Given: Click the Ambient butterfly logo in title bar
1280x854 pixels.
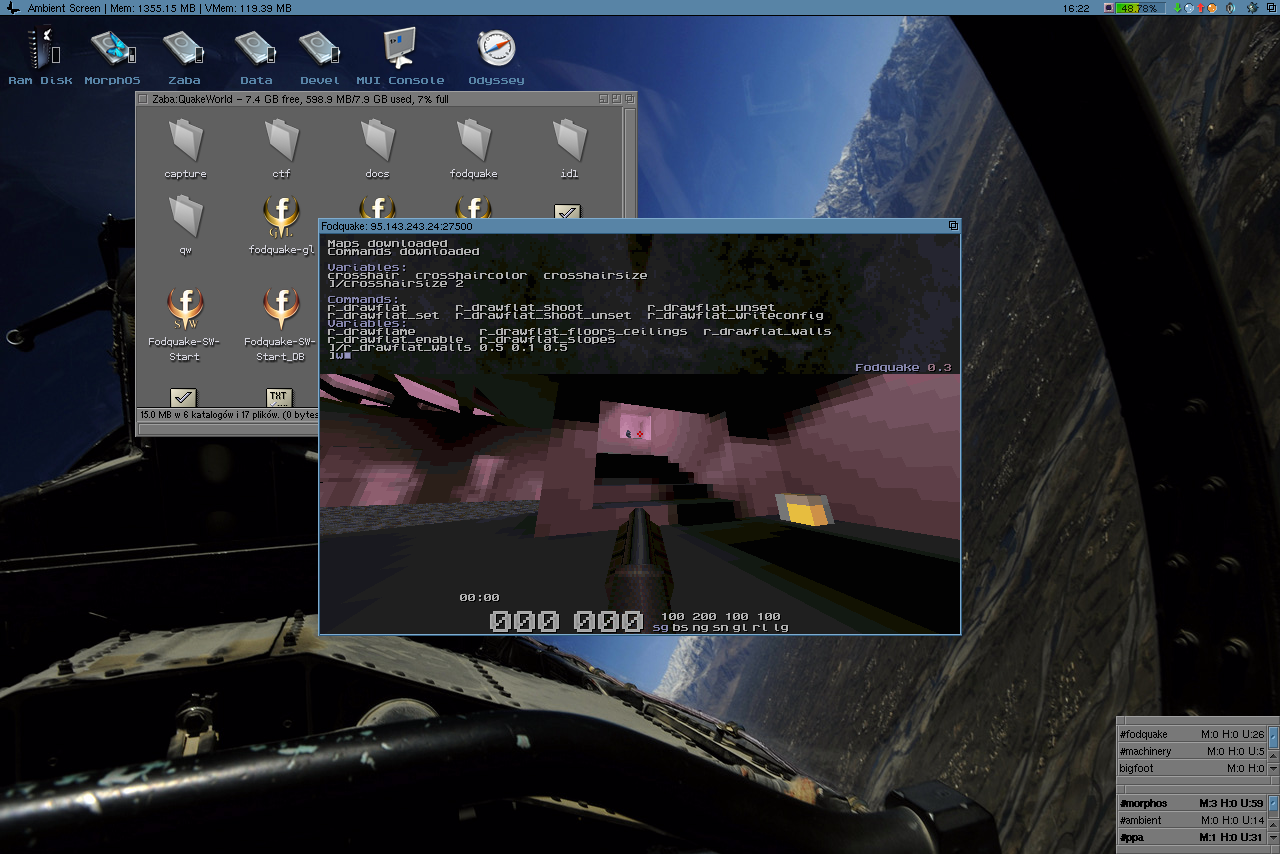Looking at the screenshot, I should (x=14, y=8).
